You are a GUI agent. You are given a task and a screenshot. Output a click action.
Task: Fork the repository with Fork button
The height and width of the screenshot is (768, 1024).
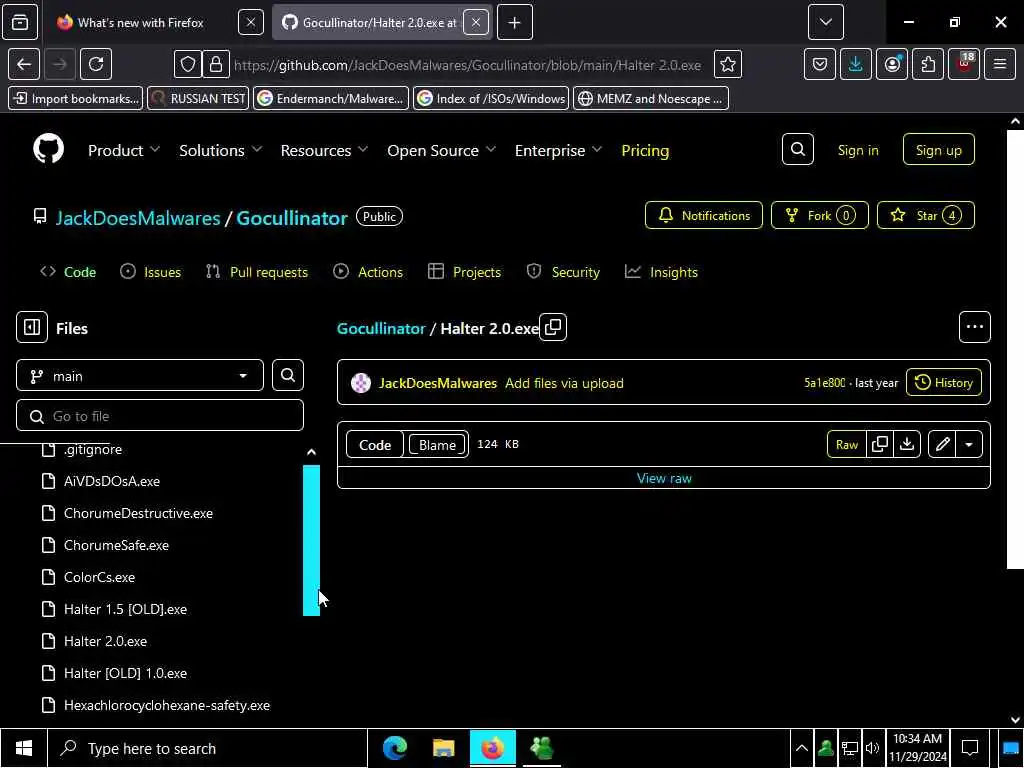coord(820,215)
